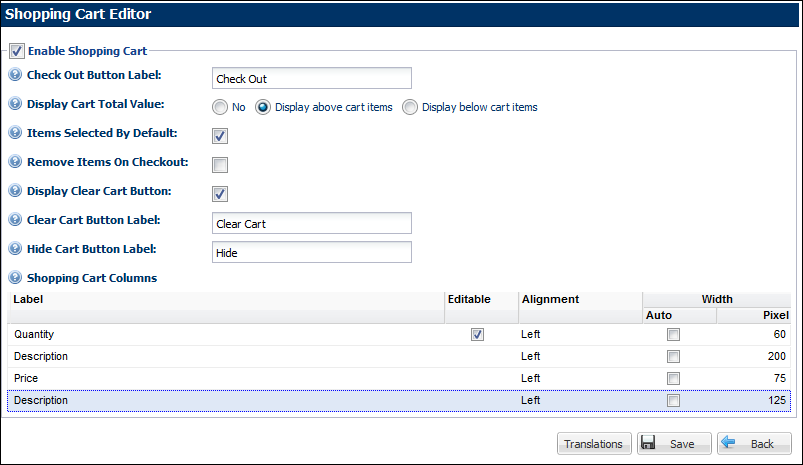Click help icon beside Items Selected By Default
The height and width of the screenshot is (465, 803).
tap(15, 133)
